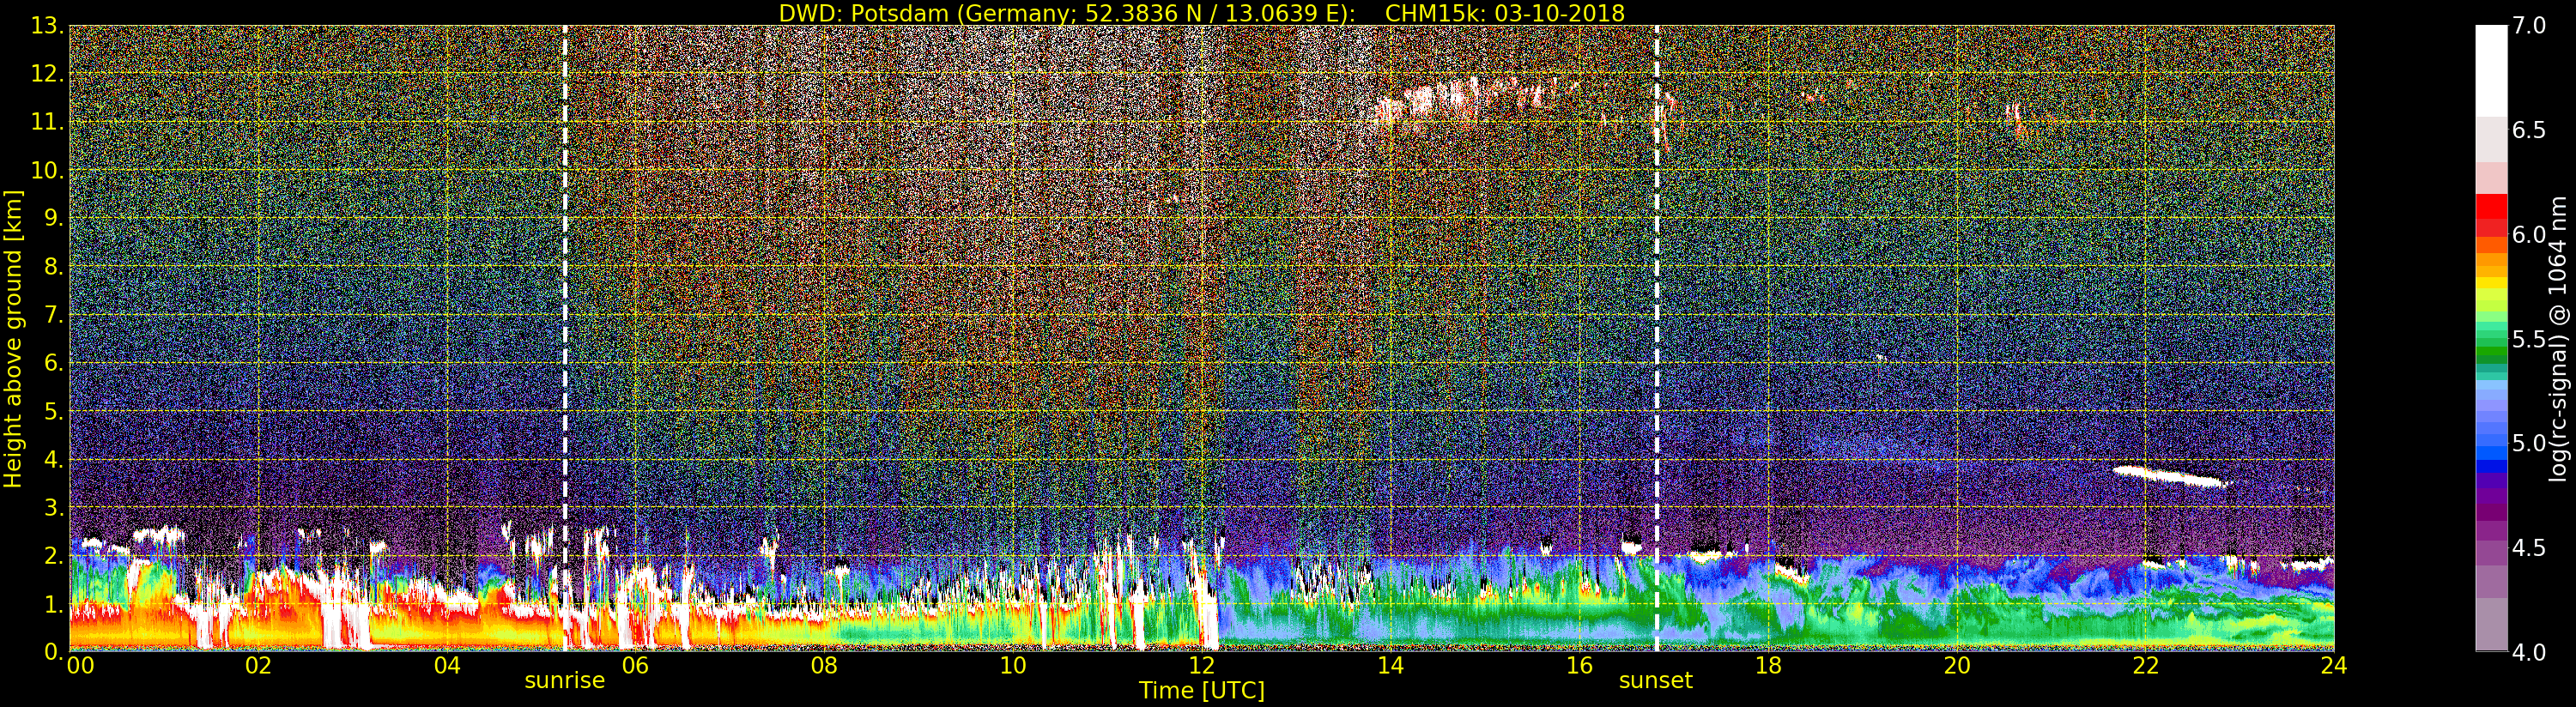This screenshot has width=2576, height=707.
Task: Click the '1.' height tick label
Action: (x=53, y=604)
